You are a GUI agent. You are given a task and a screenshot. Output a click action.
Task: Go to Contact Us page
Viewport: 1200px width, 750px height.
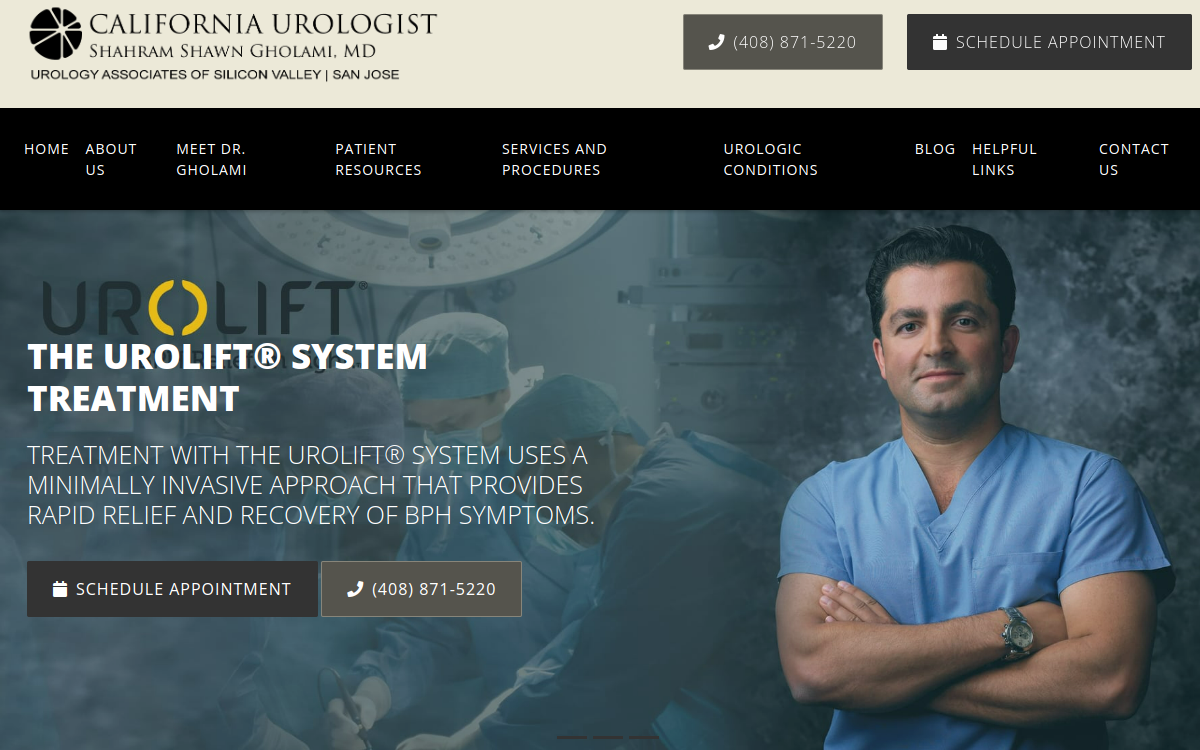click(1134, 159)
